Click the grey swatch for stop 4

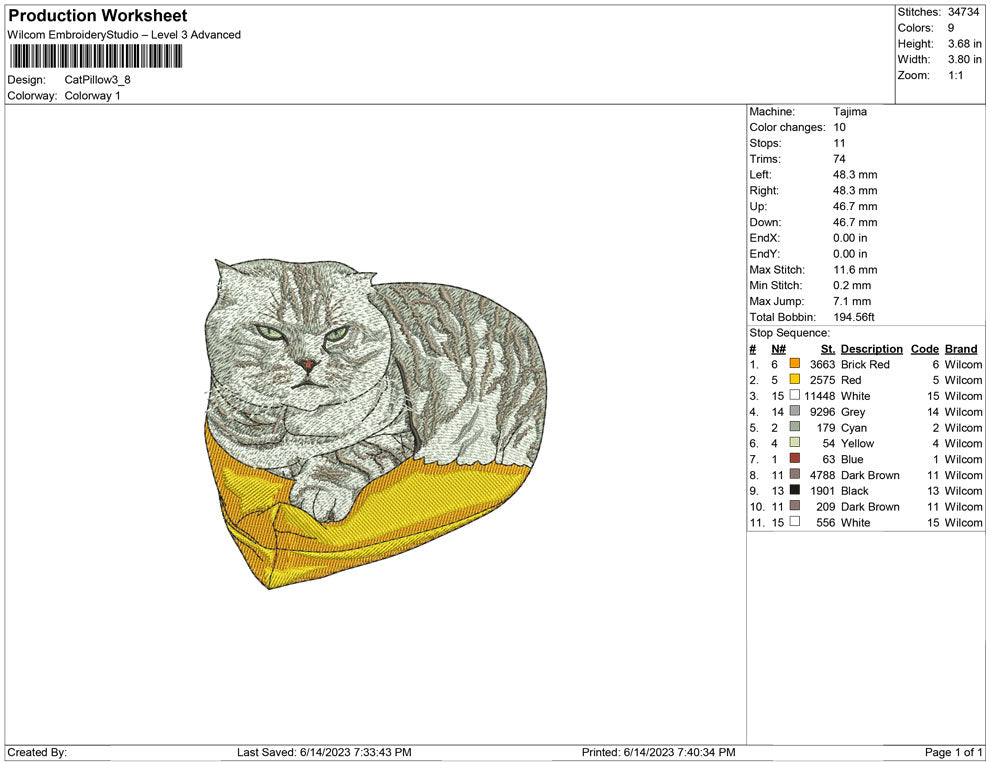tap(795, 412)
